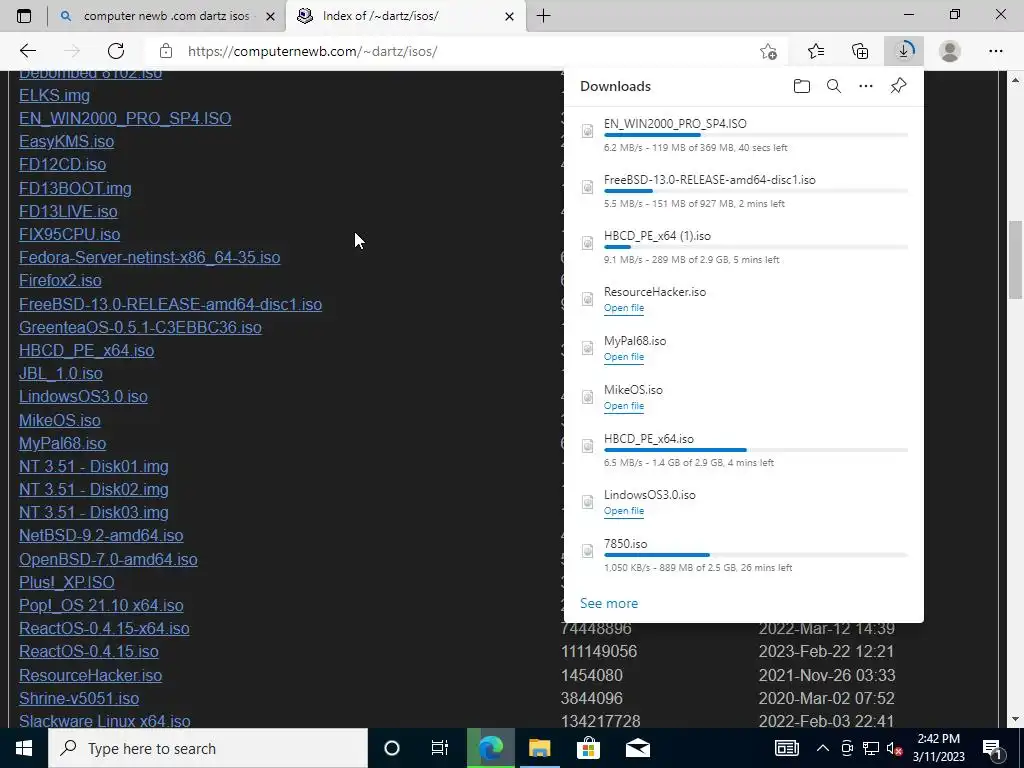Click NT 3.51 - Disk02.img link

pyautogui.click(x=93, y=489)
